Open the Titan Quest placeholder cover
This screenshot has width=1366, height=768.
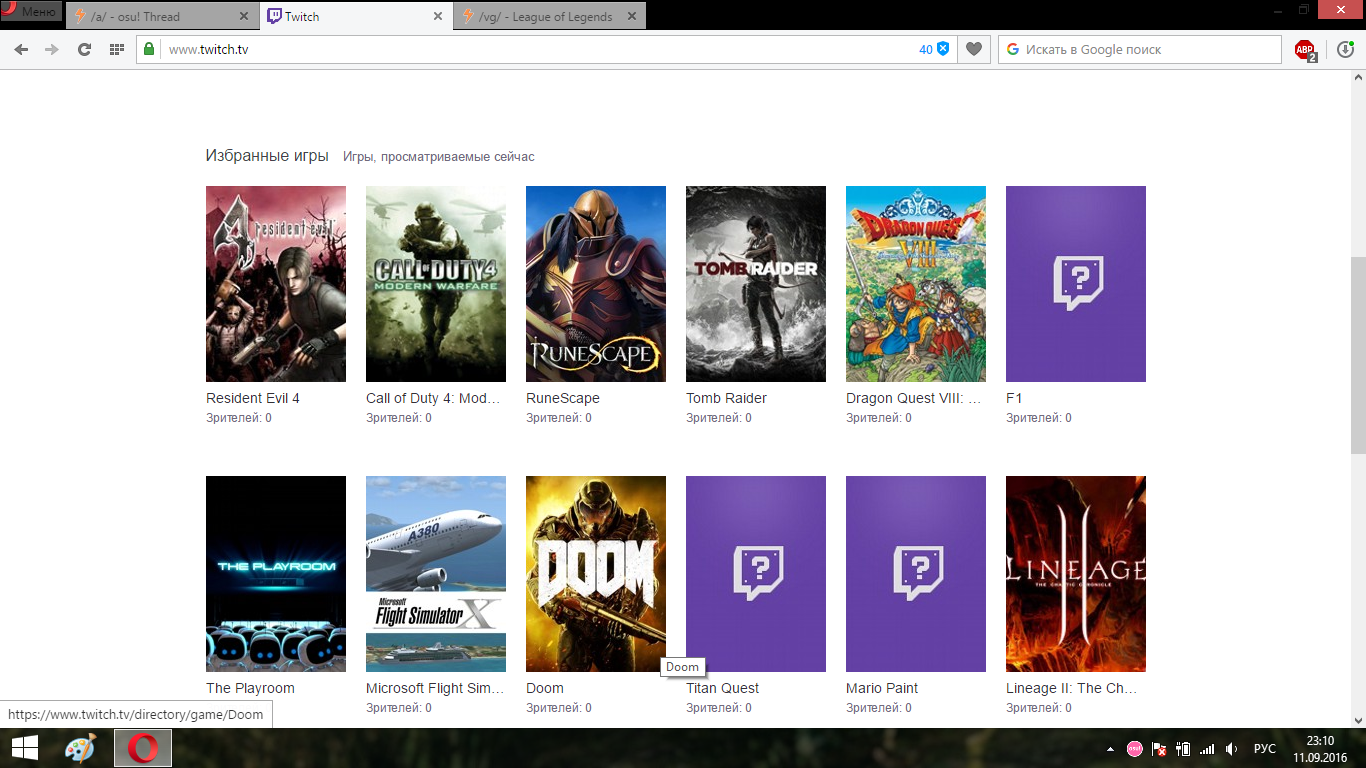pyautogui.click(x=756, y=574)
